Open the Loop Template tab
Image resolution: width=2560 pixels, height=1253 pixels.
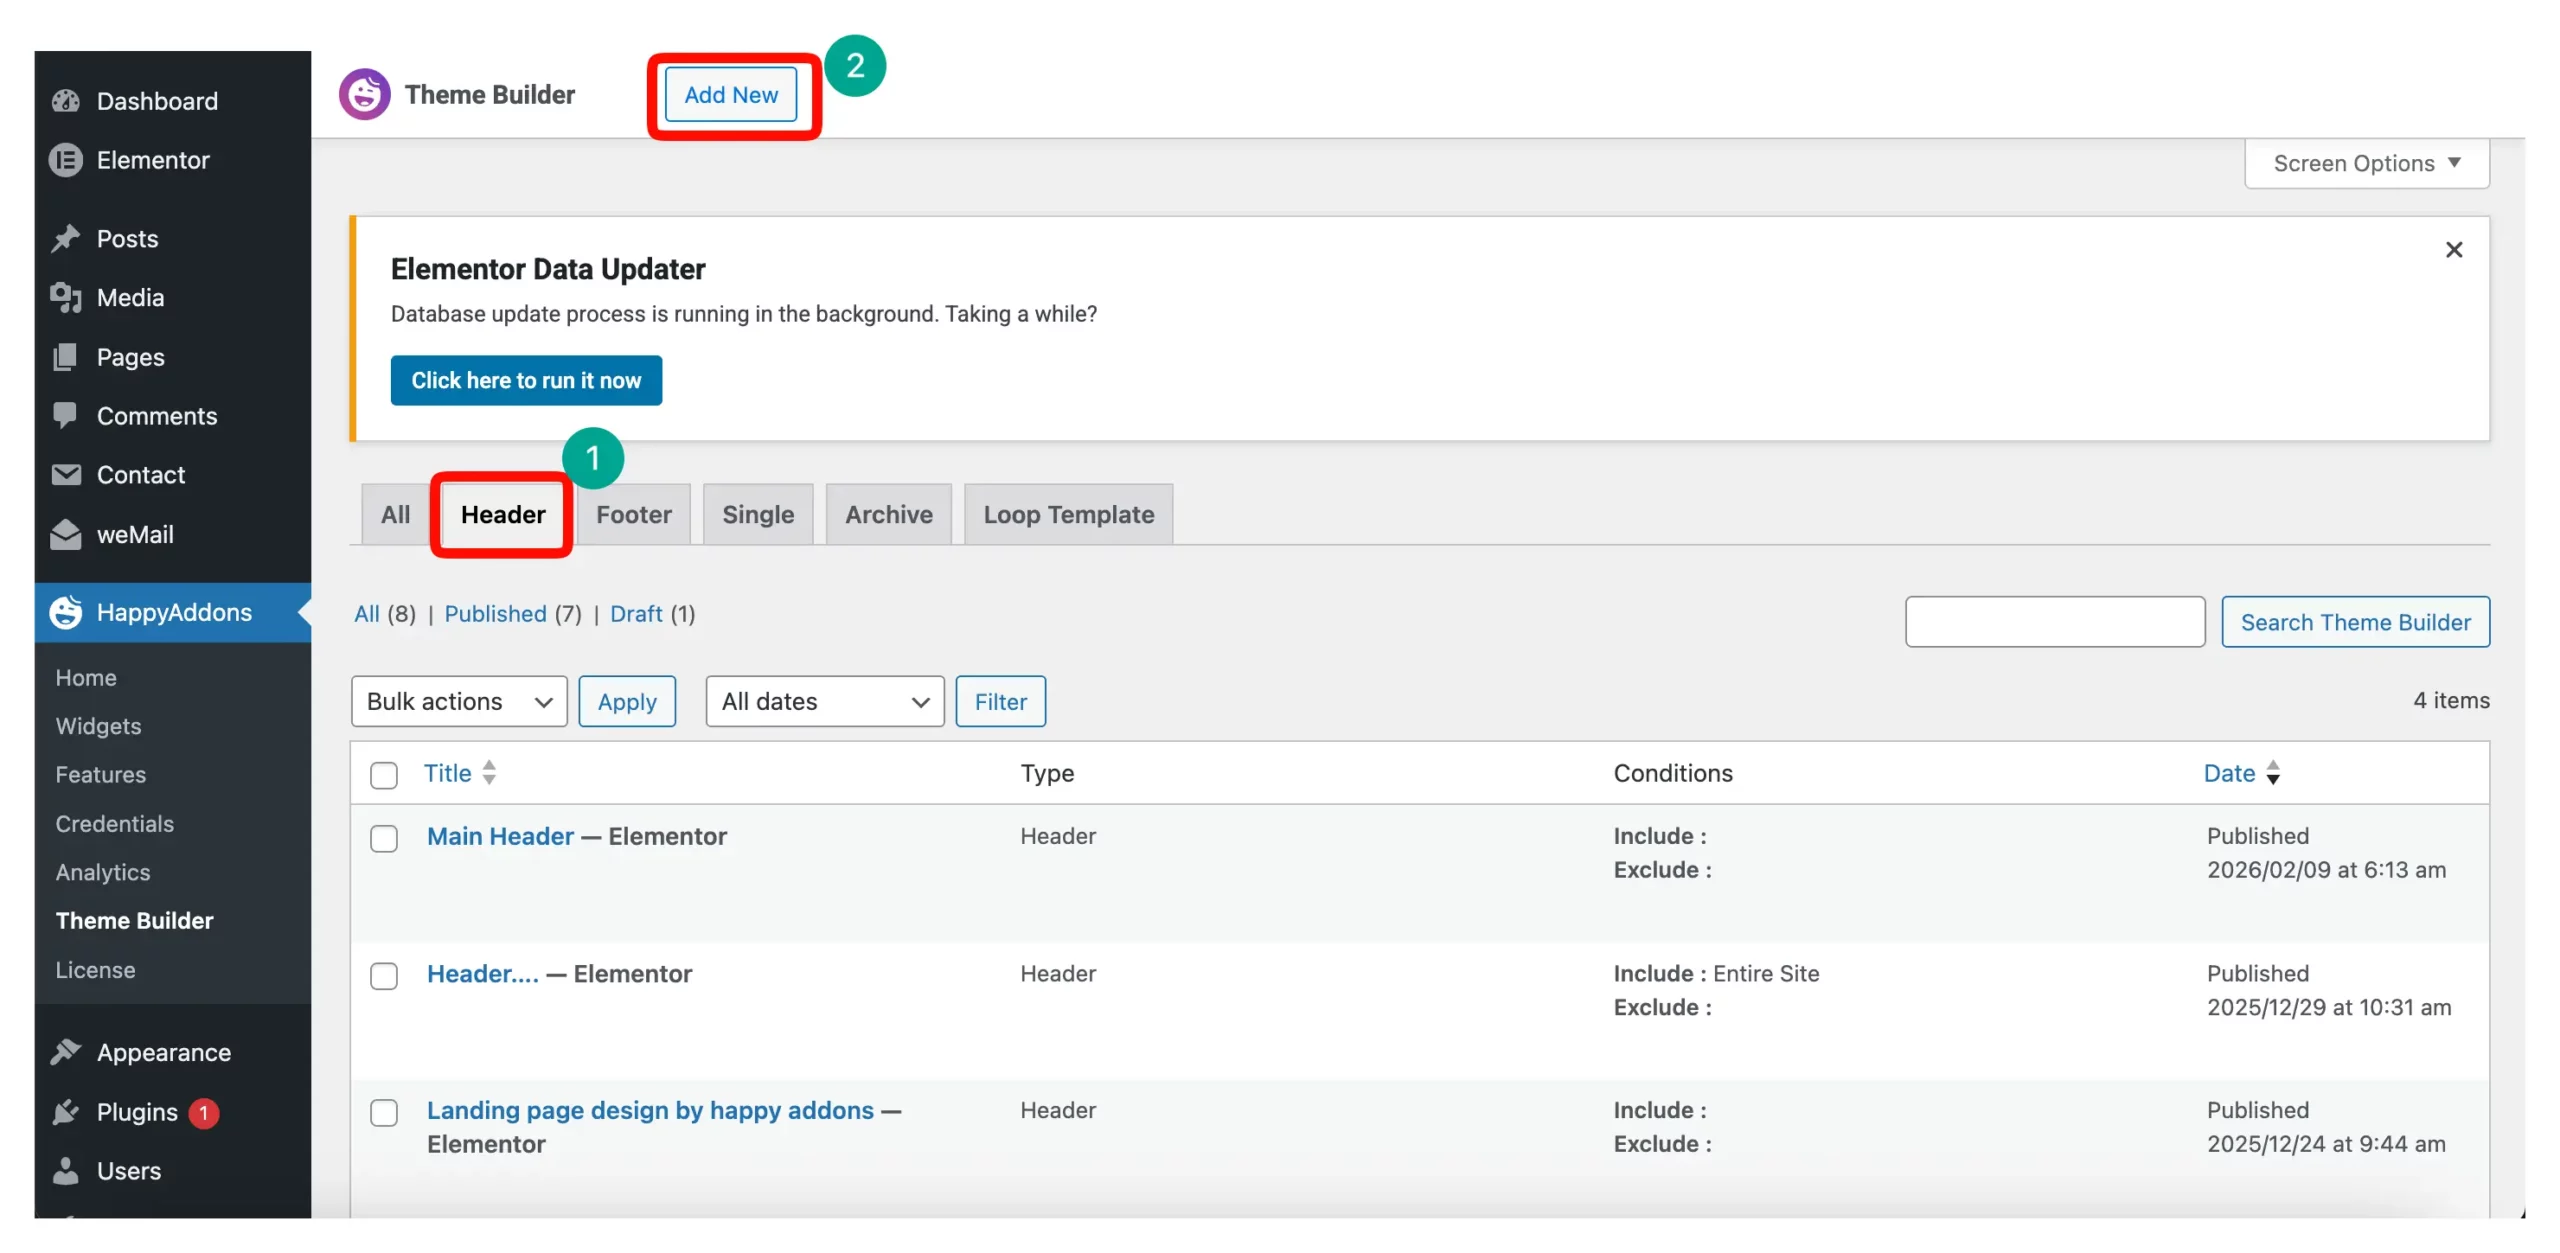pos(1068,514)
